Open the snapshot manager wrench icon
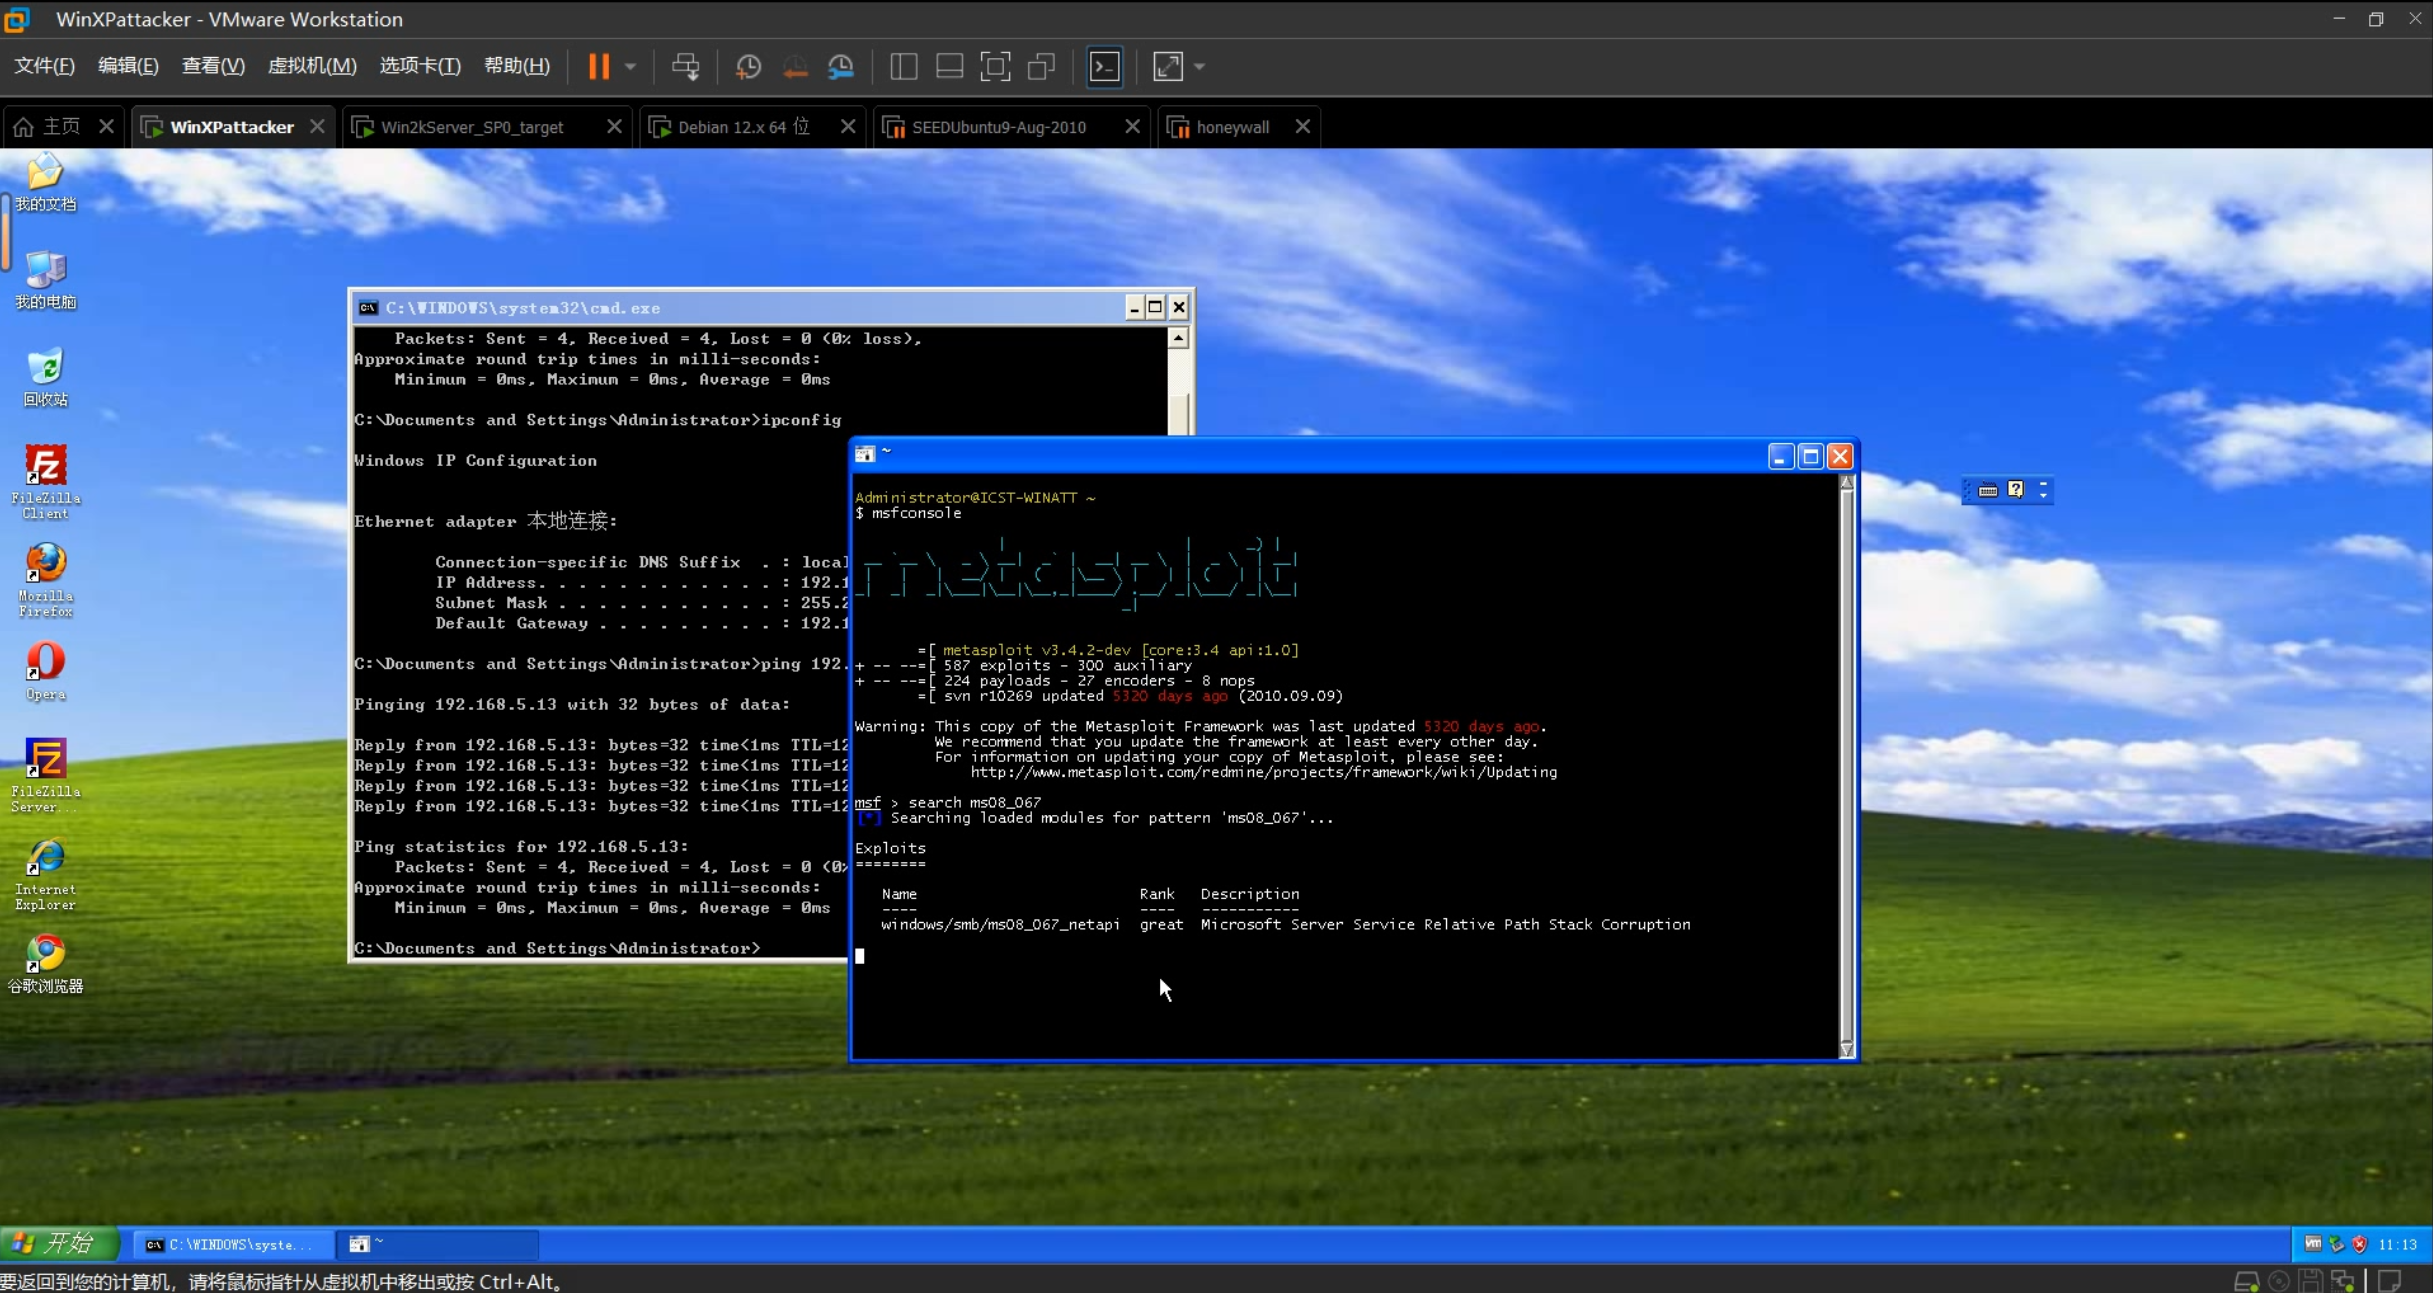This screenshot has width=2433, height=1293. [x=841, y=66]
